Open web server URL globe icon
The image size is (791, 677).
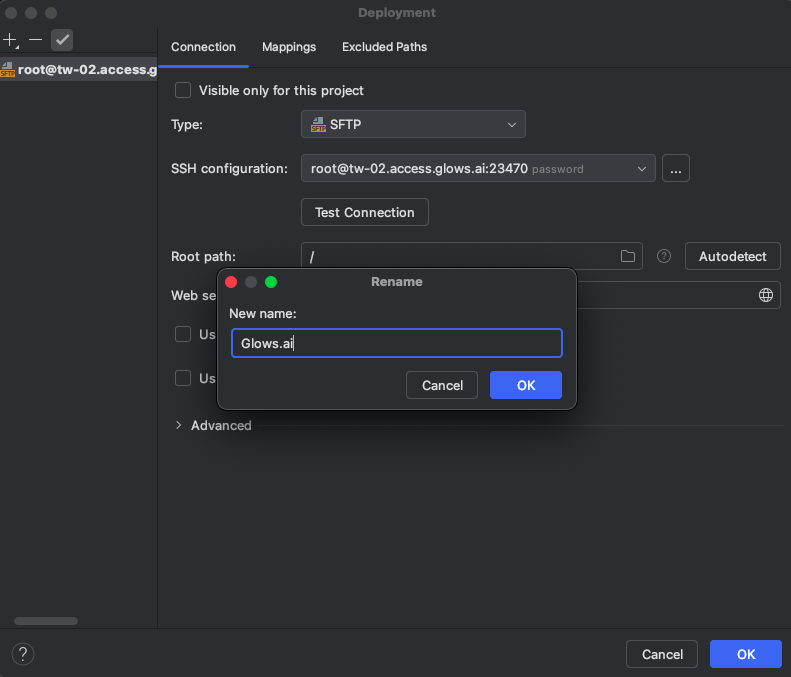pos(766,295)
